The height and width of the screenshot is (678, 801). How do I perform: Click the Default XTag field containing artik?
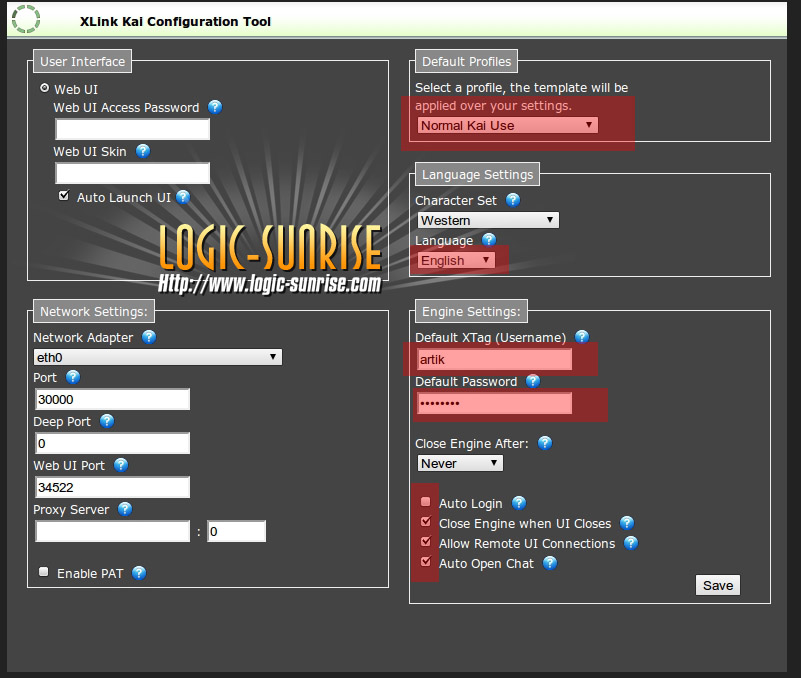pos(494,359)
